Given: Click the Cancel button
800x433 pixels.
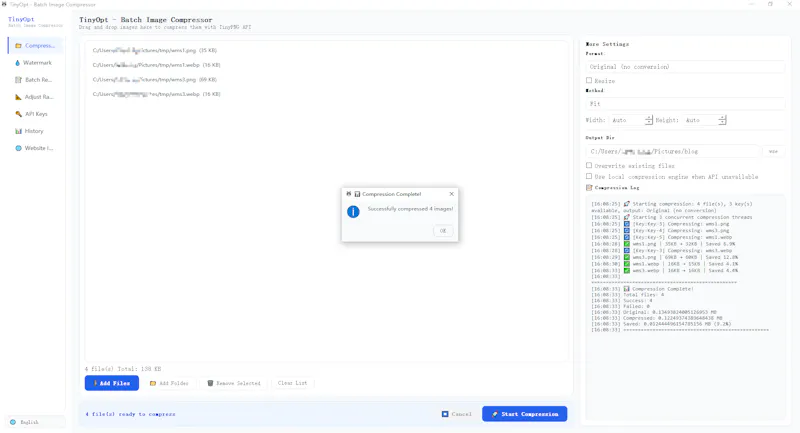Looking at the screenshot, I should pyautogui.click(x=457, y=414).
